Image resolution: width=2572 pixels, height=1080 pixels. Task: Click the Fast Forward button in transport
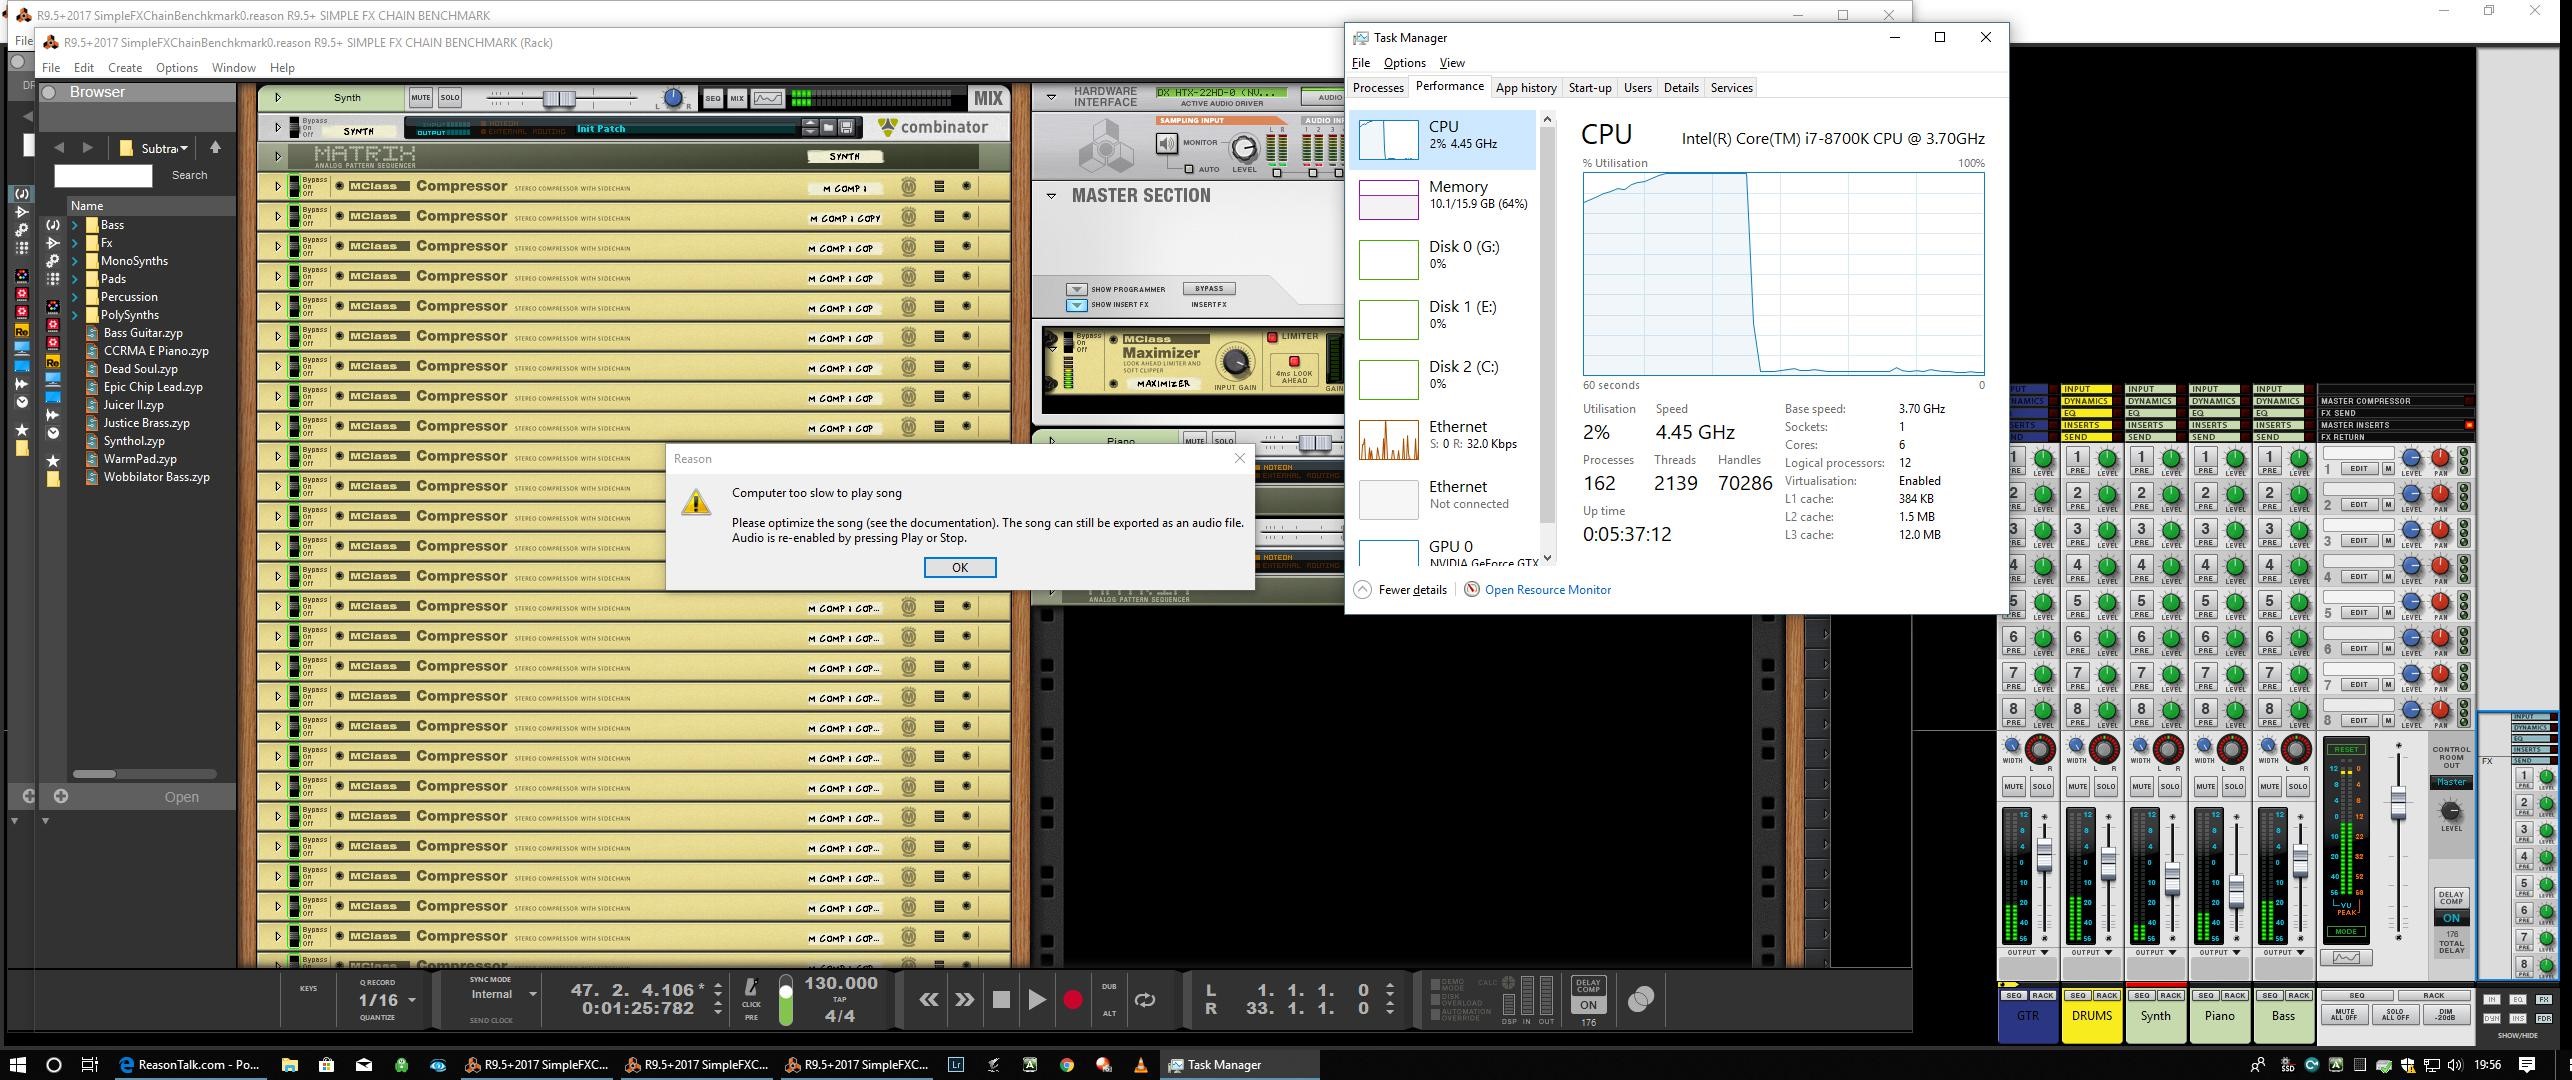(x=965, y=999)
